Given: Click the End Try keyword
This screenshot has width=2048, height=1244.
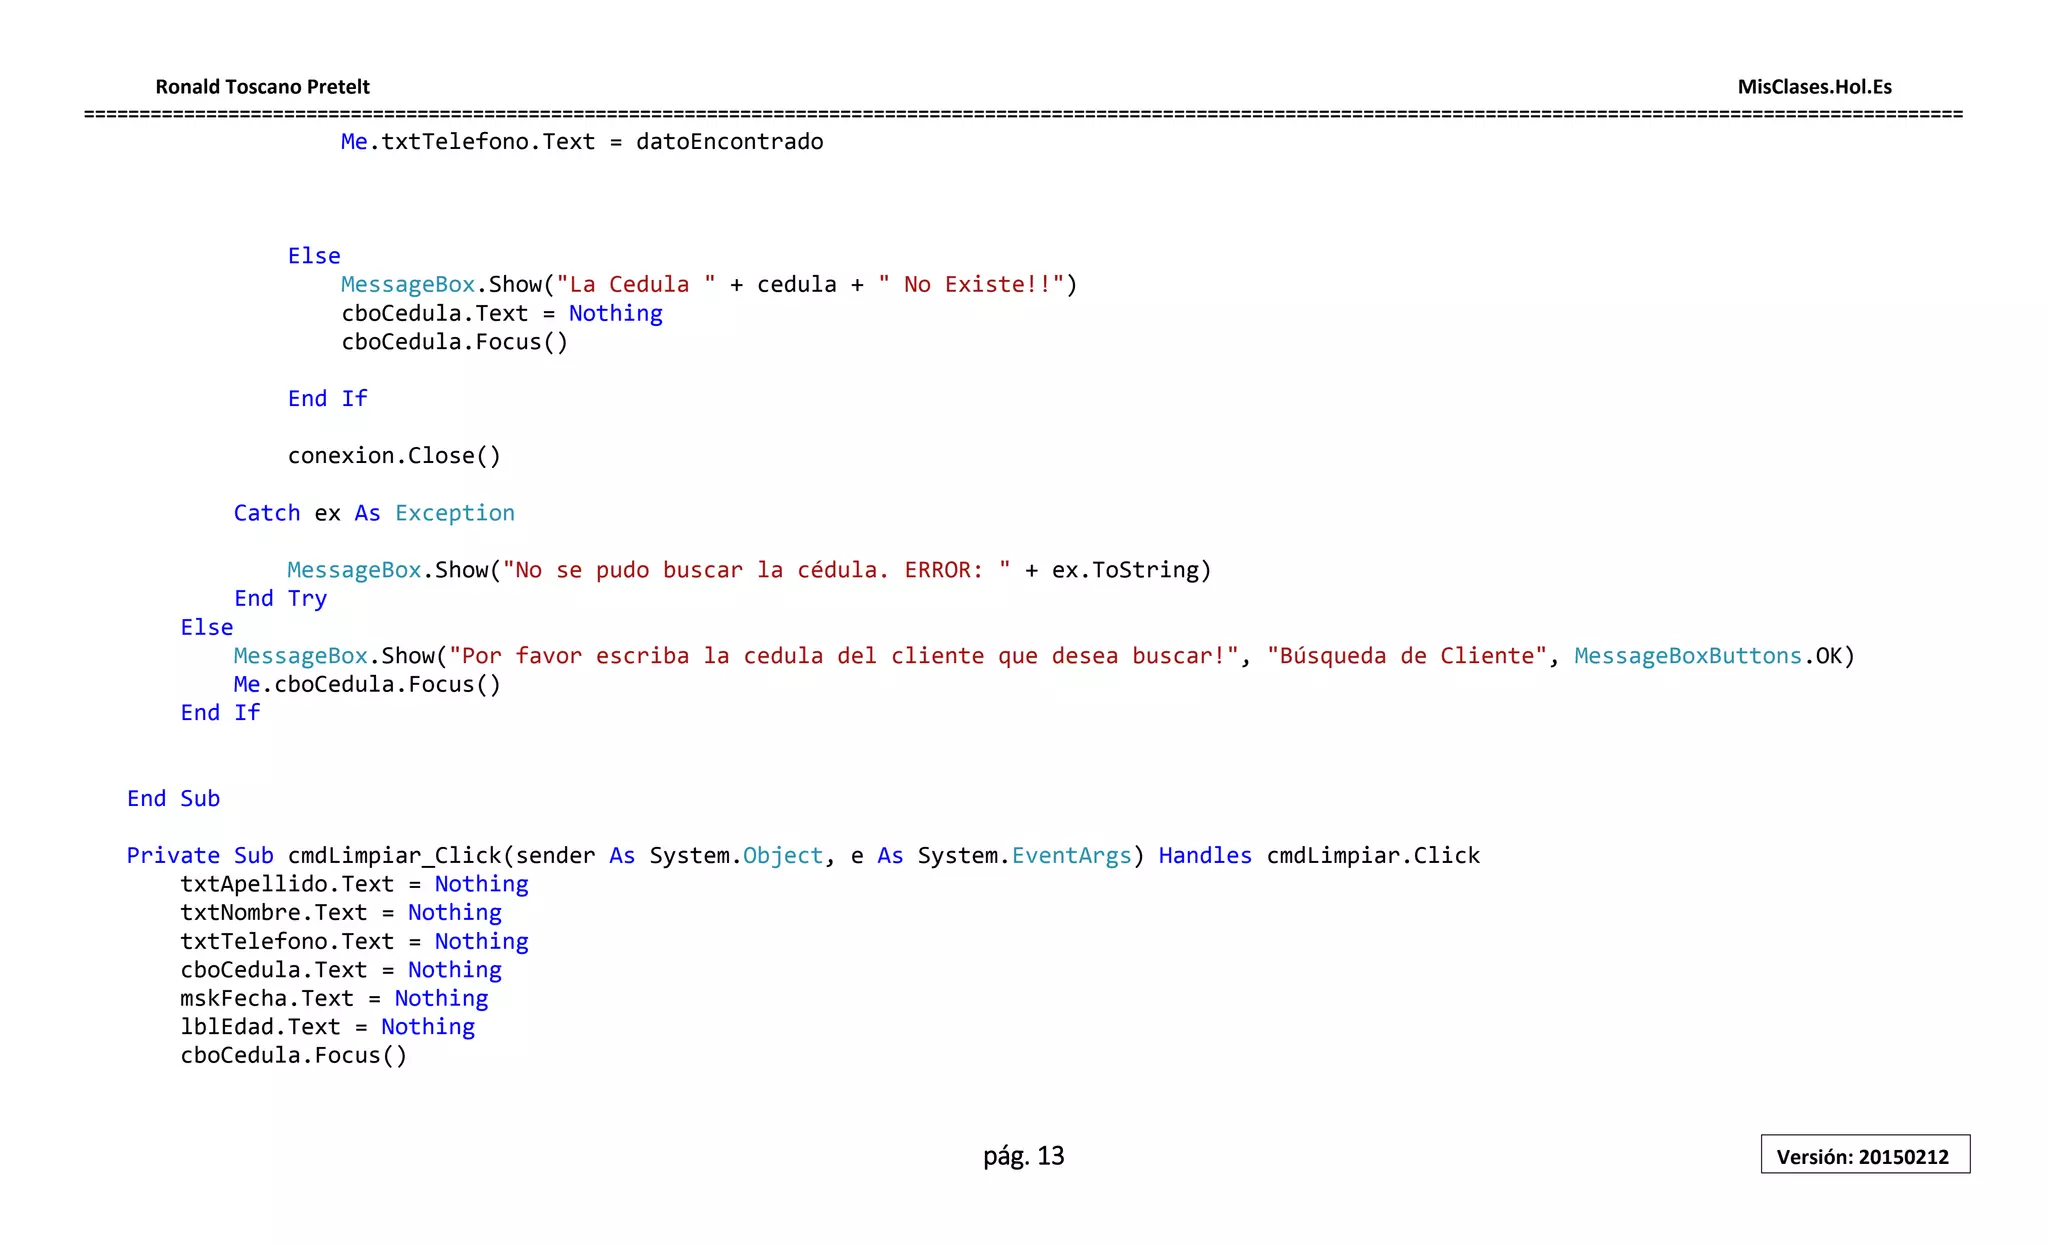Looking at the screenshot, I should (280, 599).
